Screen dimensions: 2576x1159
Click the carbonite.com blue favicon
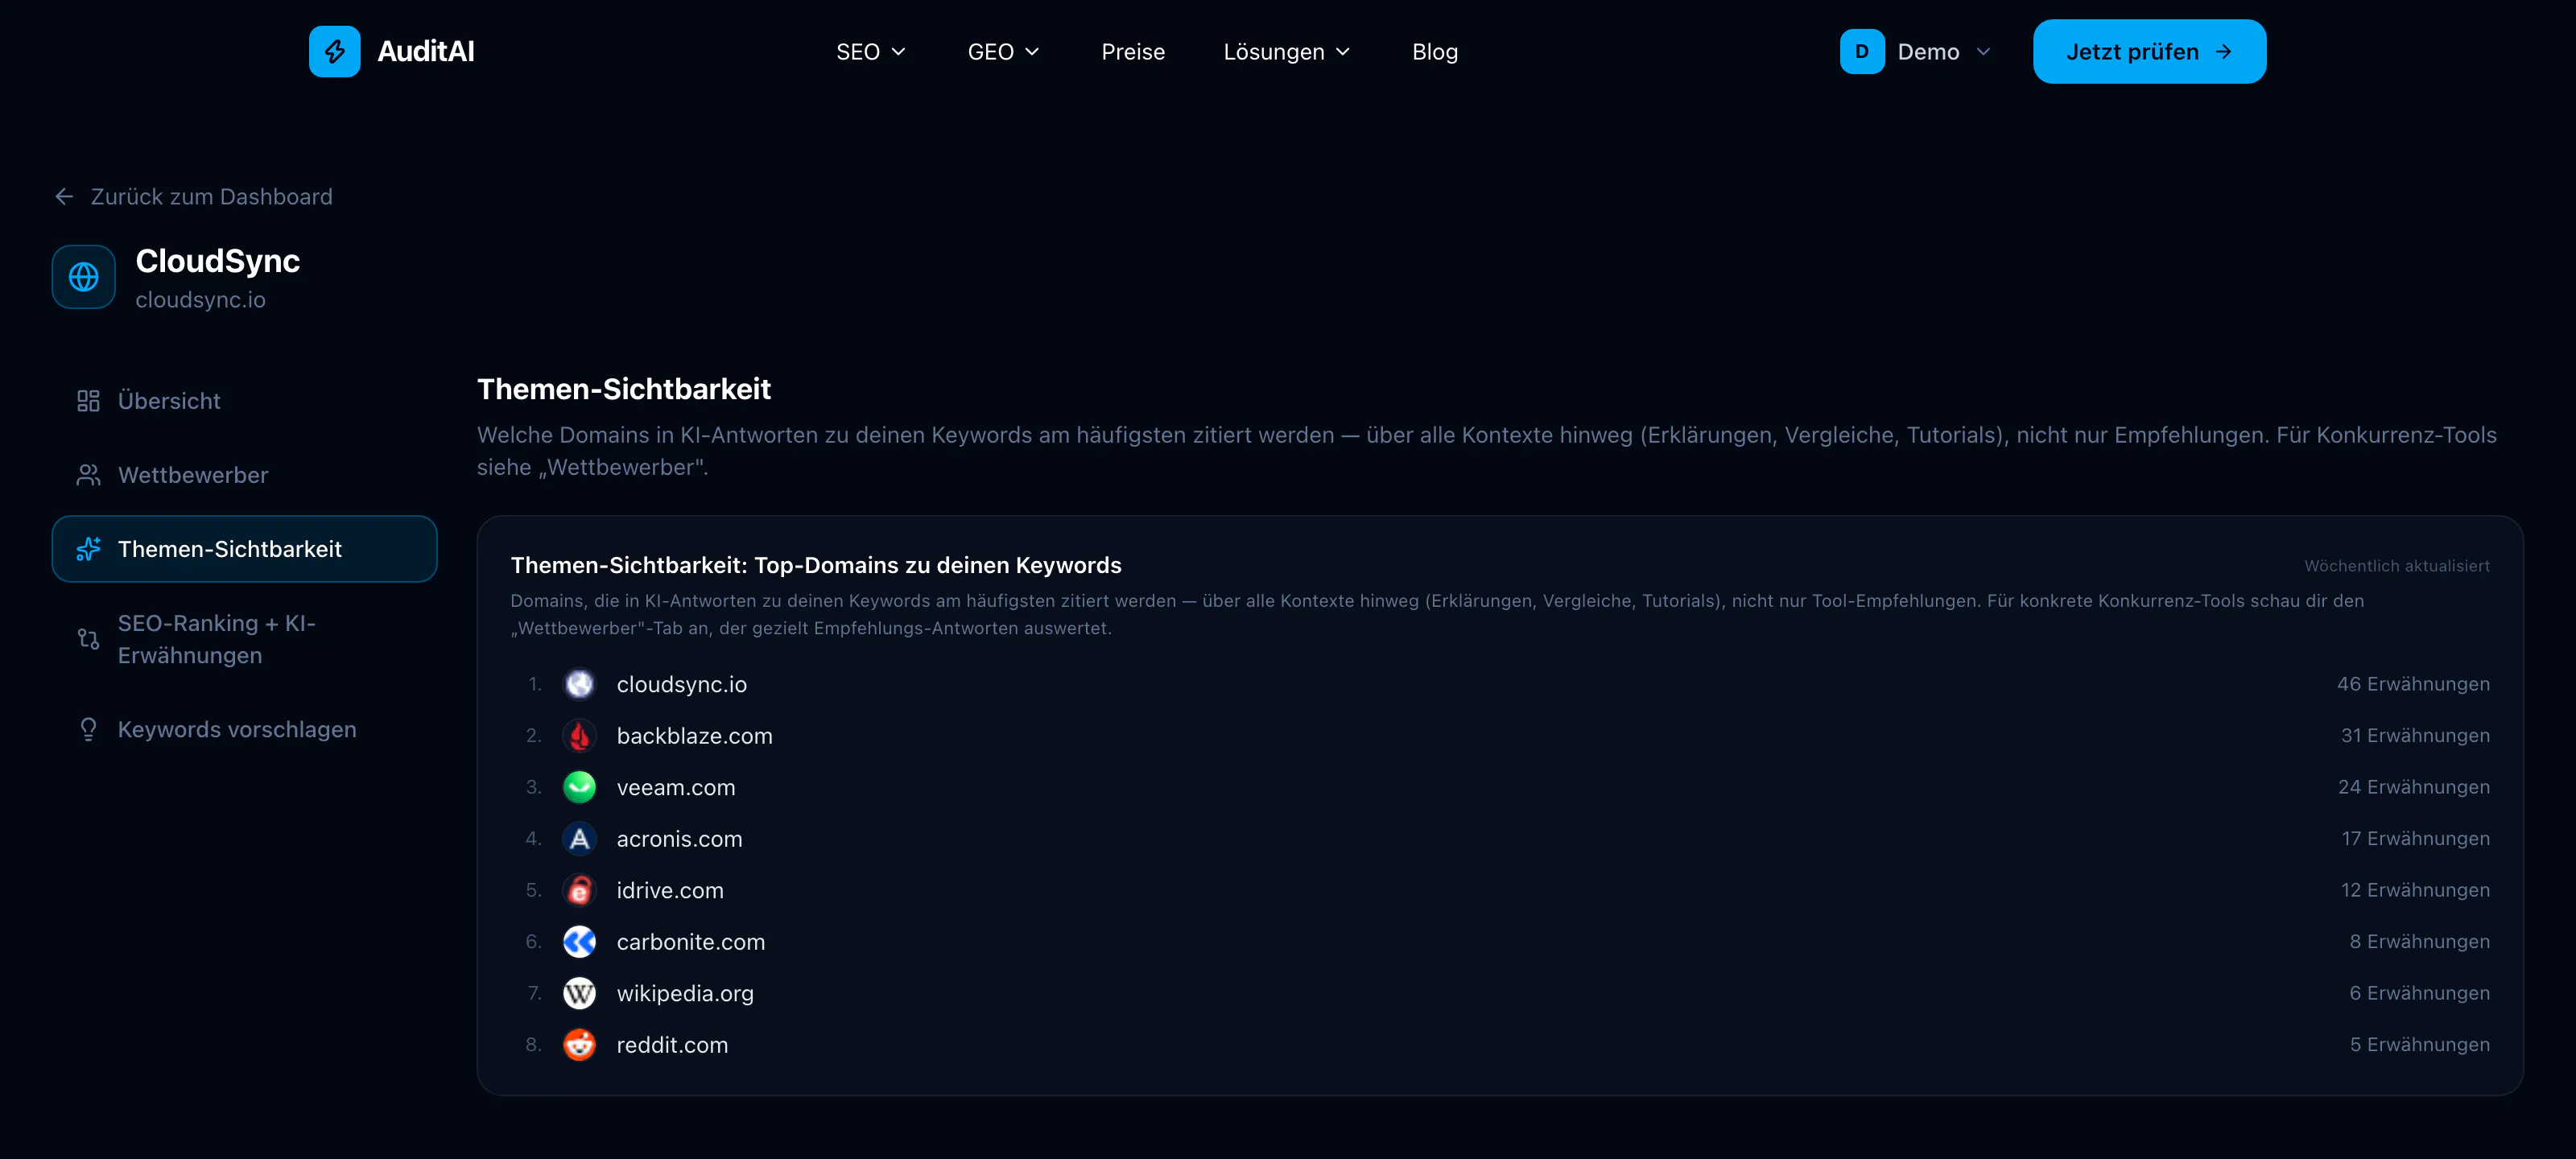tap(579, 941)
